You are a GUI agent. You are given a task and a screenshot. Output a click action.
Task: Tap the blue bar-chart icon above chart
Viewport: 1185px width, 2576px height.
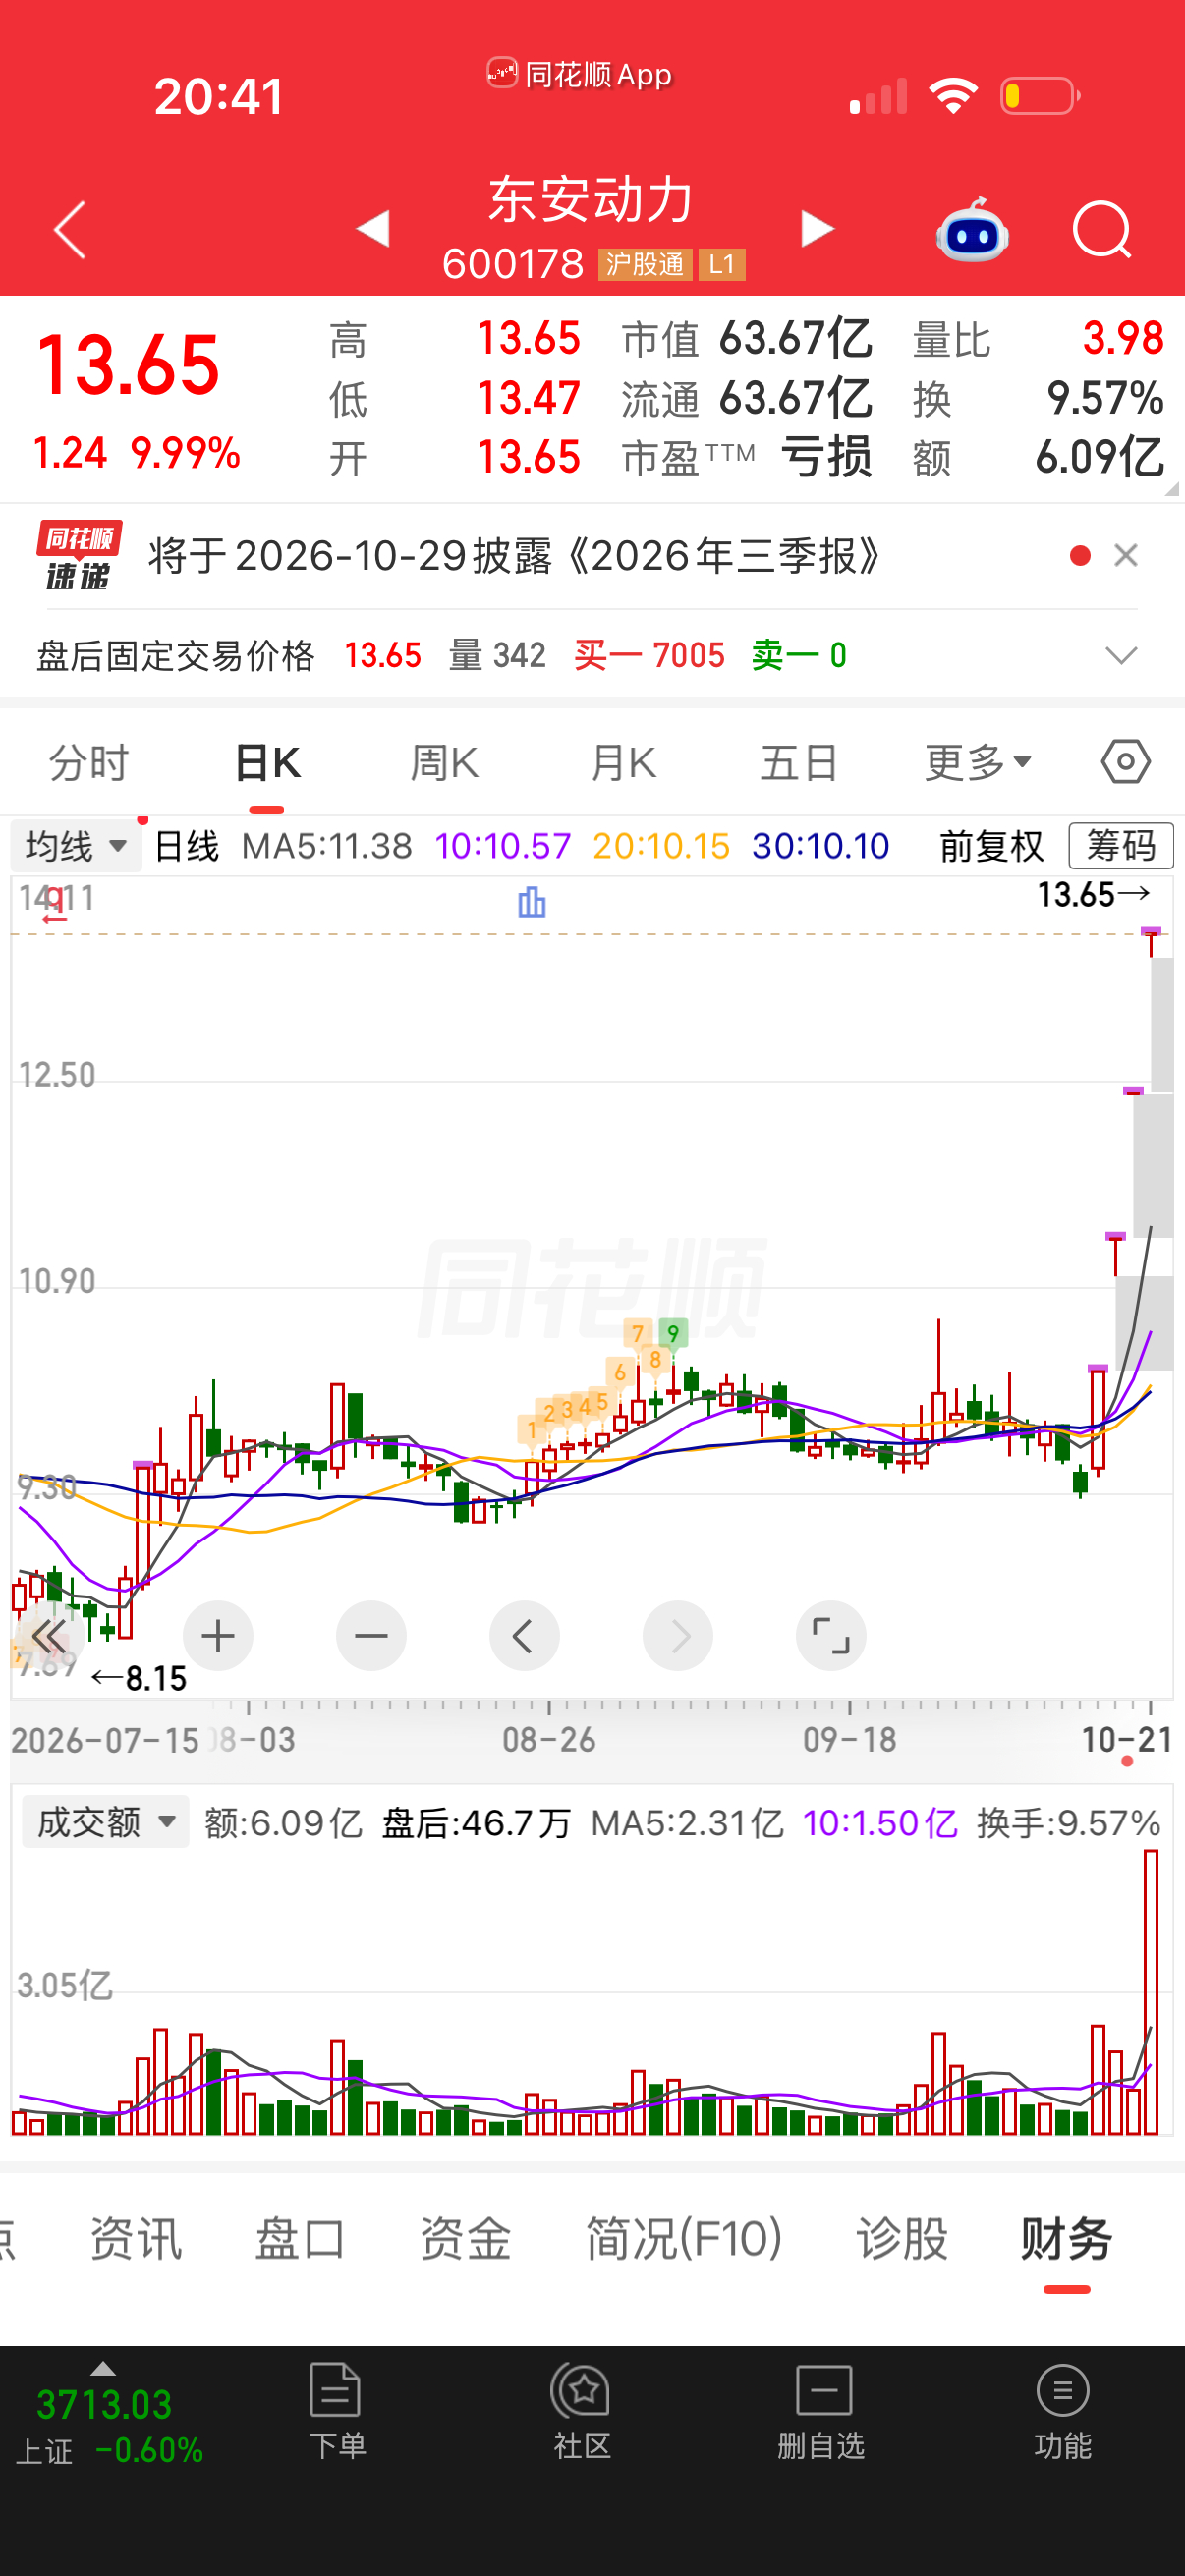(x=531, y=902)
